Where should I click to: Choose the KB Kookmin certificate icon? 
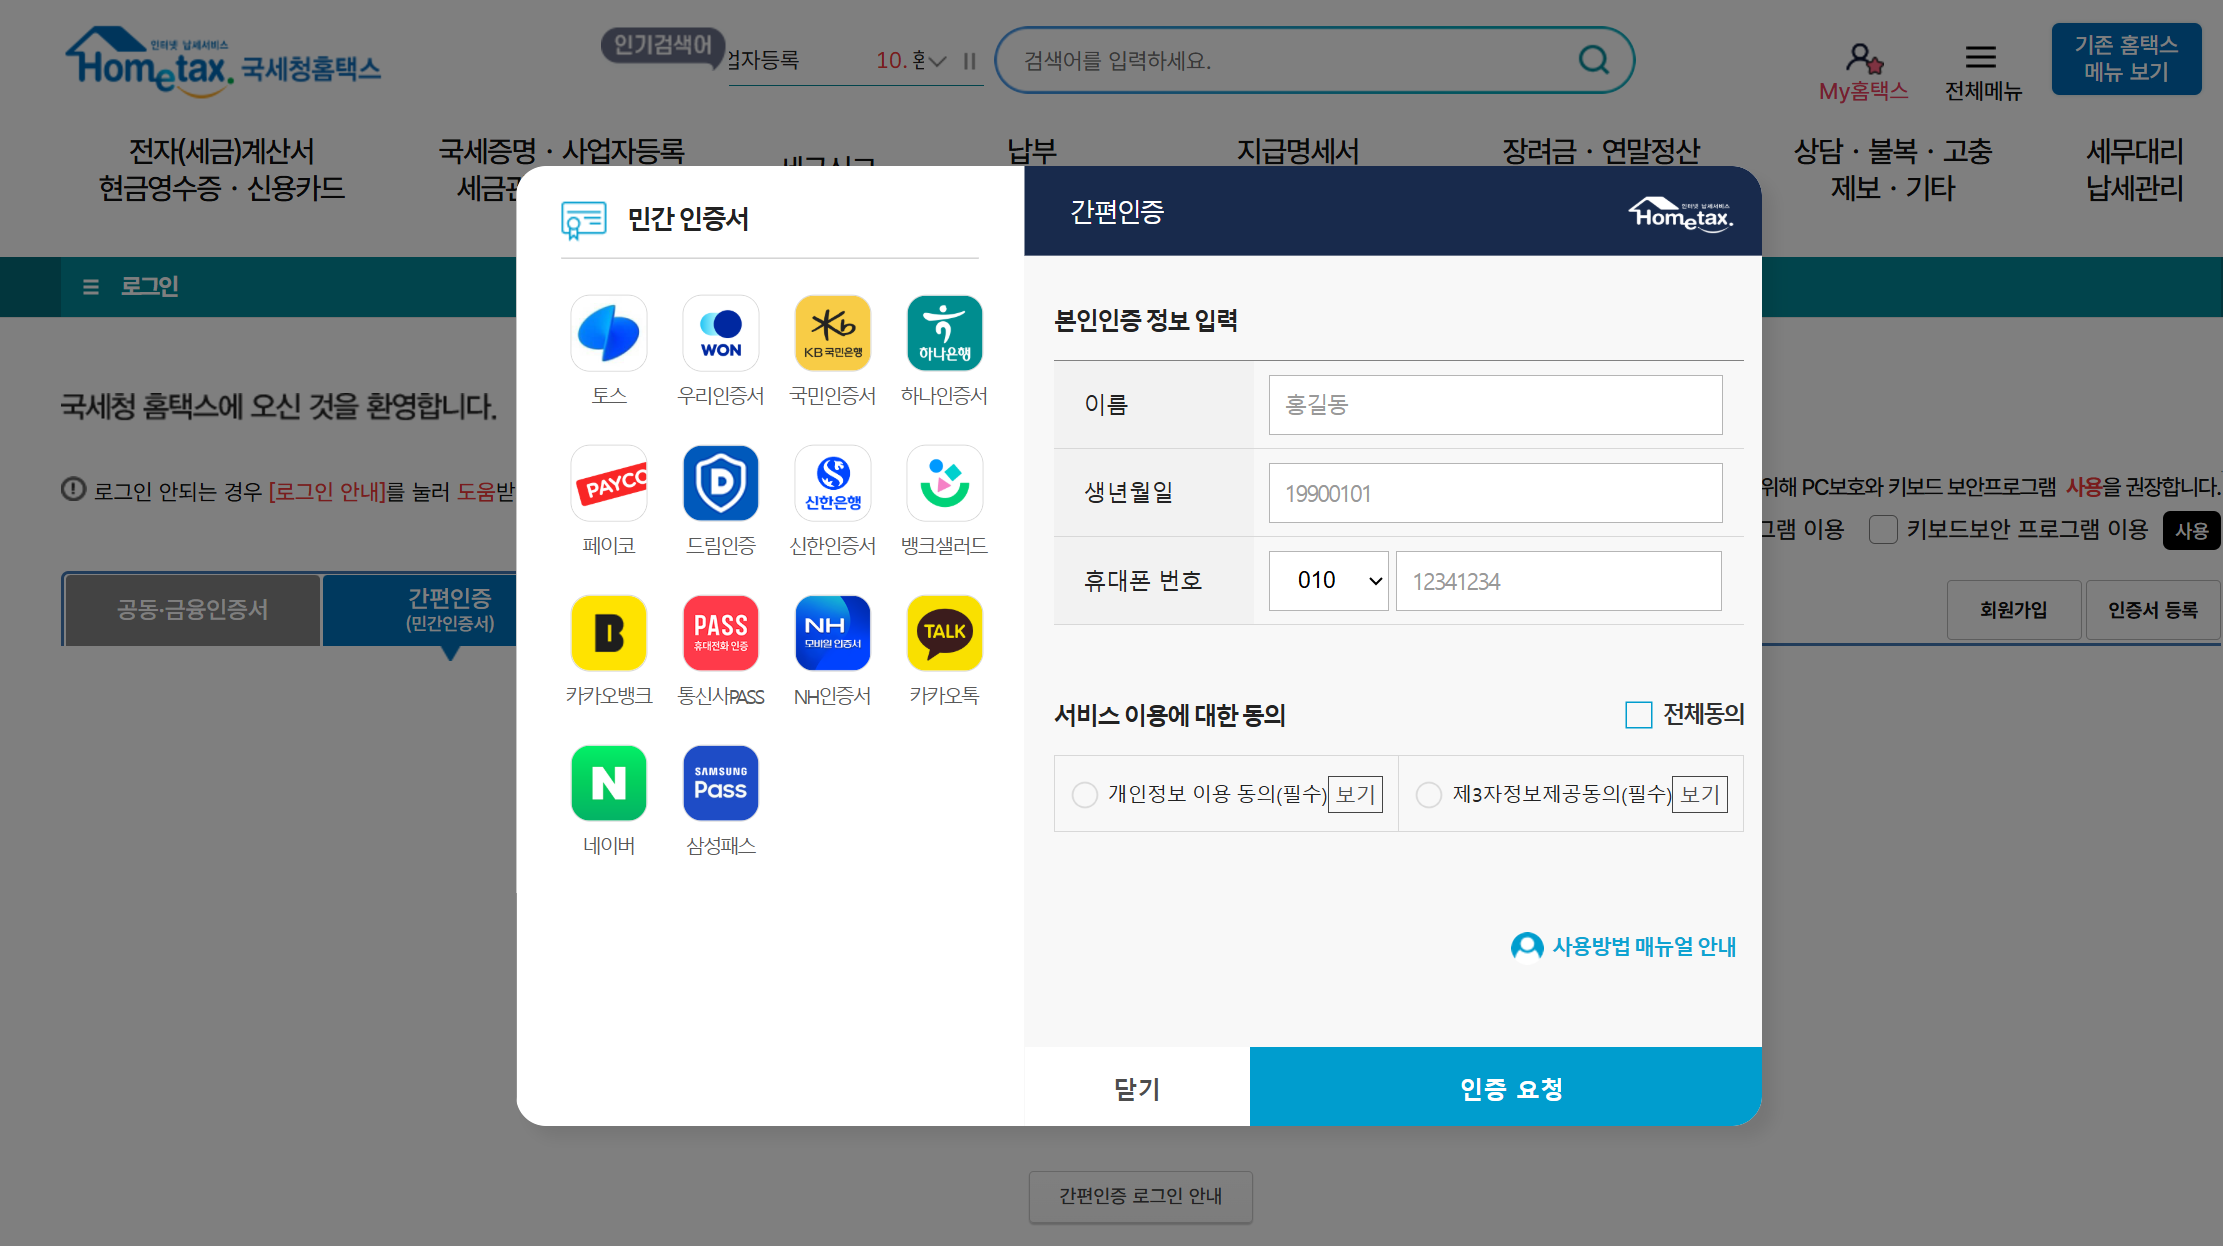pos(832,334)
